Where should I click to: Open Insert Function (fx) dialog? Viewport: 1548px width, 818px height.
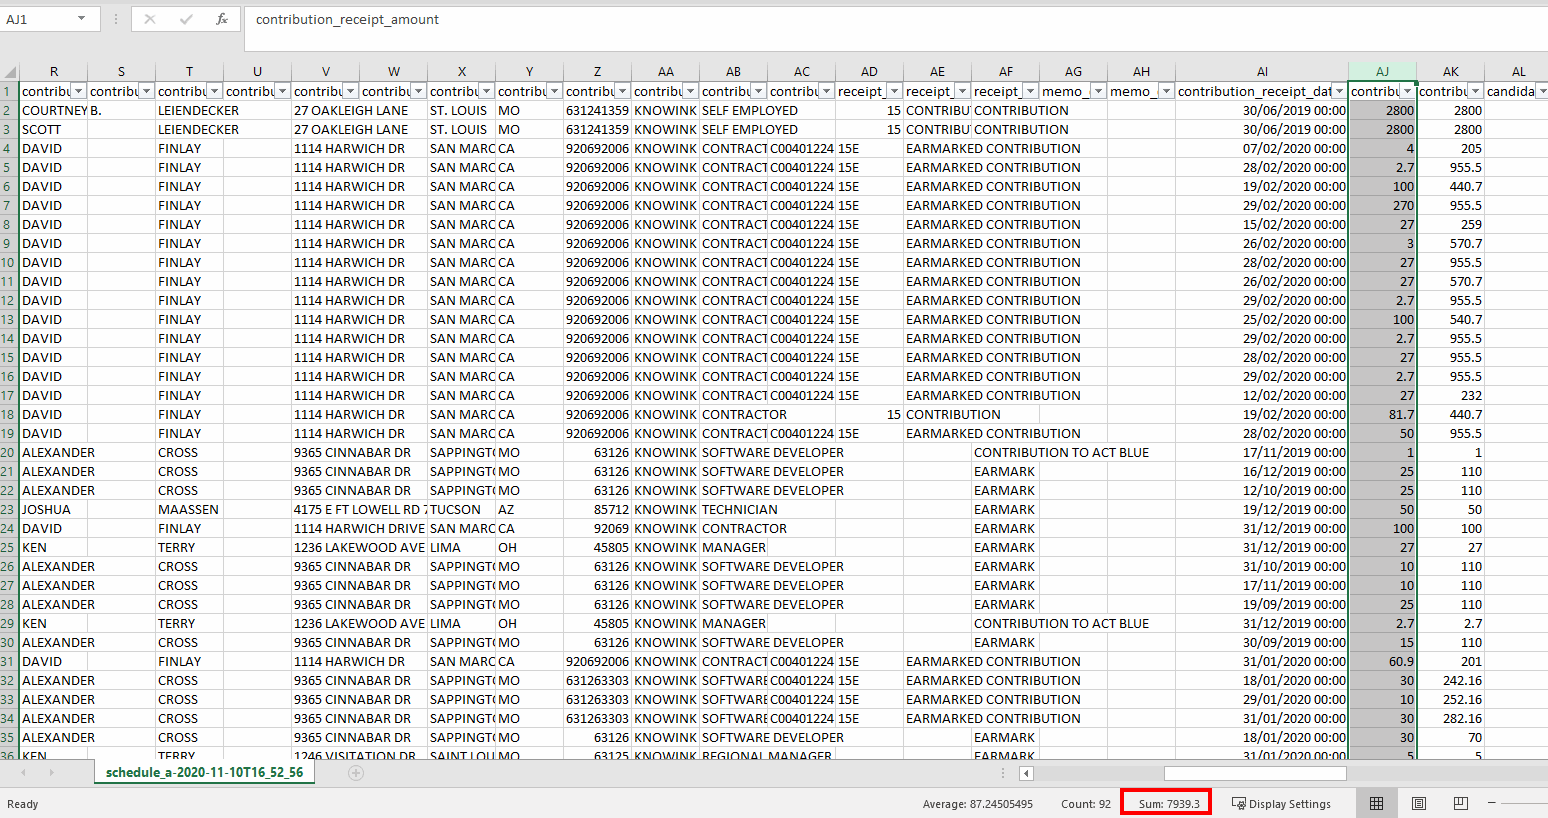pos(222,19)
